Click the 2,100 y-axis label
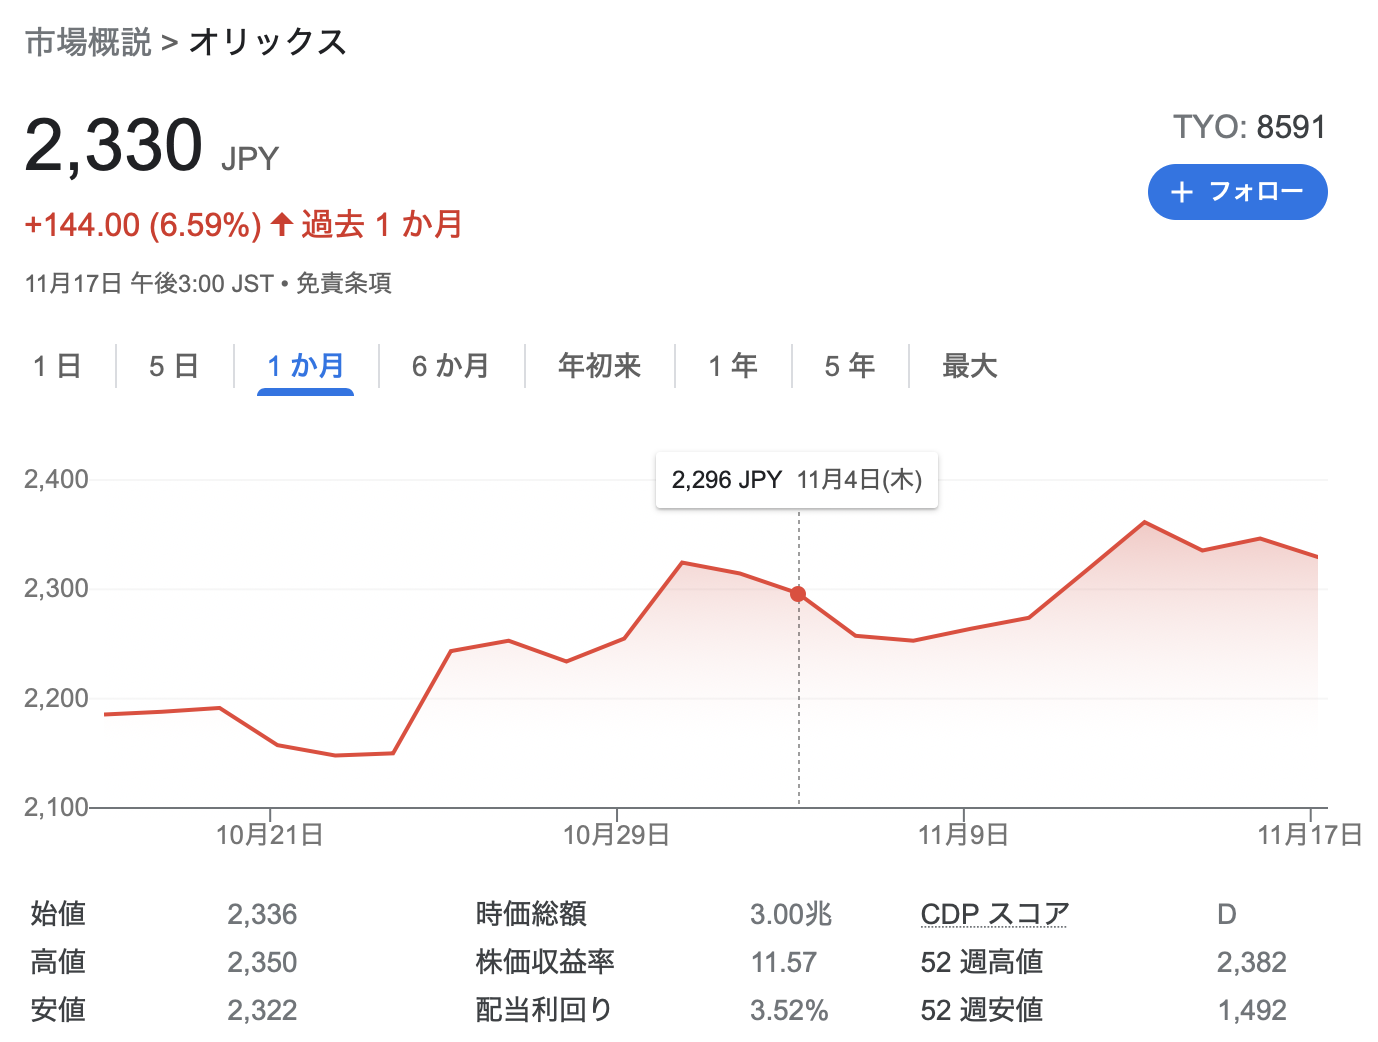This screenshot has height=1042, width=1378. pos(57,807)
